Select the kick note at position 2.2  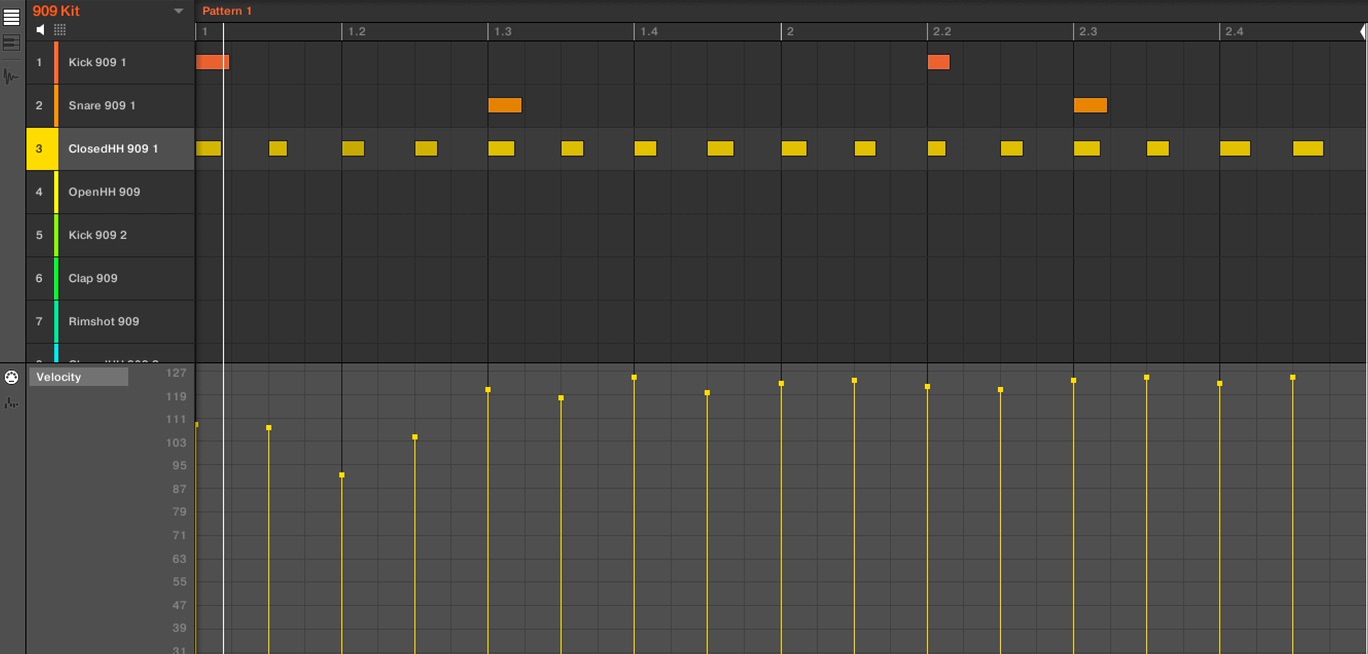point(938,62)
